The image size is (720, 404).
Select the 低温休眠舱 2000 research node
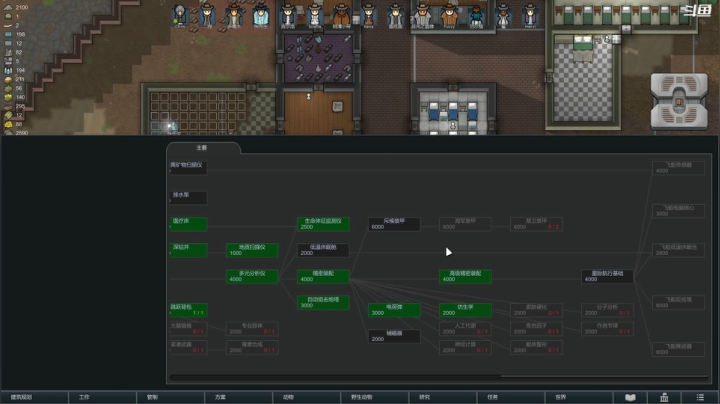click(323, 250)
